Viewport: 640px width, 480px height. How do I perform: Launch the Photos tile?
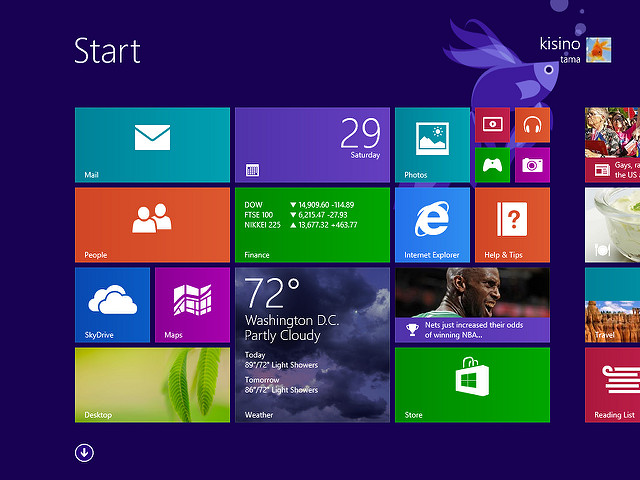pyautogui.click(x=432, y=145)
